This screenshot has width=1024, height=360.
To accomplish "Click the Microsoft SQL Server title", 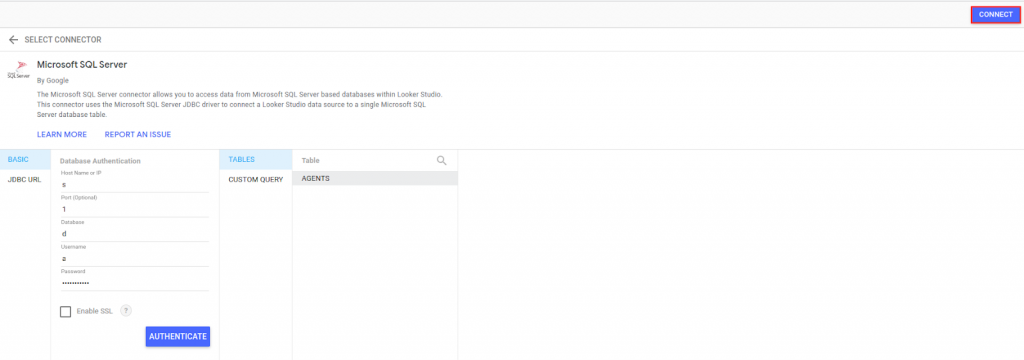I will pos(82,65).
